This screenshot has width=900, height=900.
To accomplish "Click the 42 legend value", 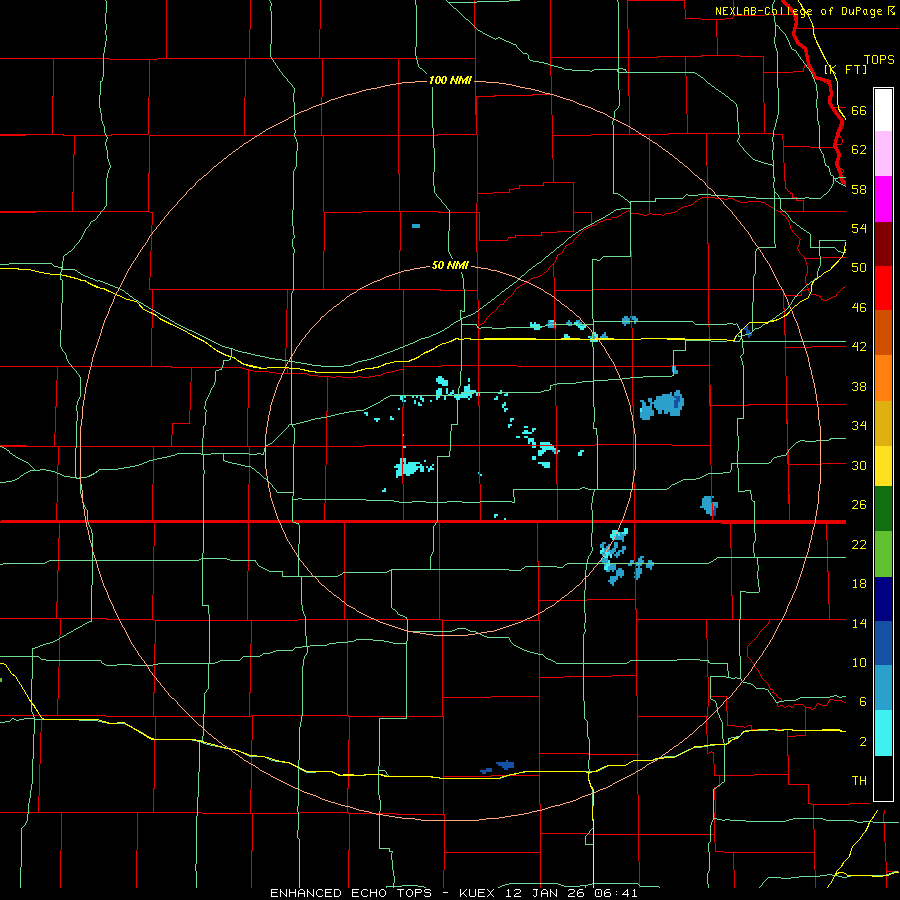I will pos(859,347).
